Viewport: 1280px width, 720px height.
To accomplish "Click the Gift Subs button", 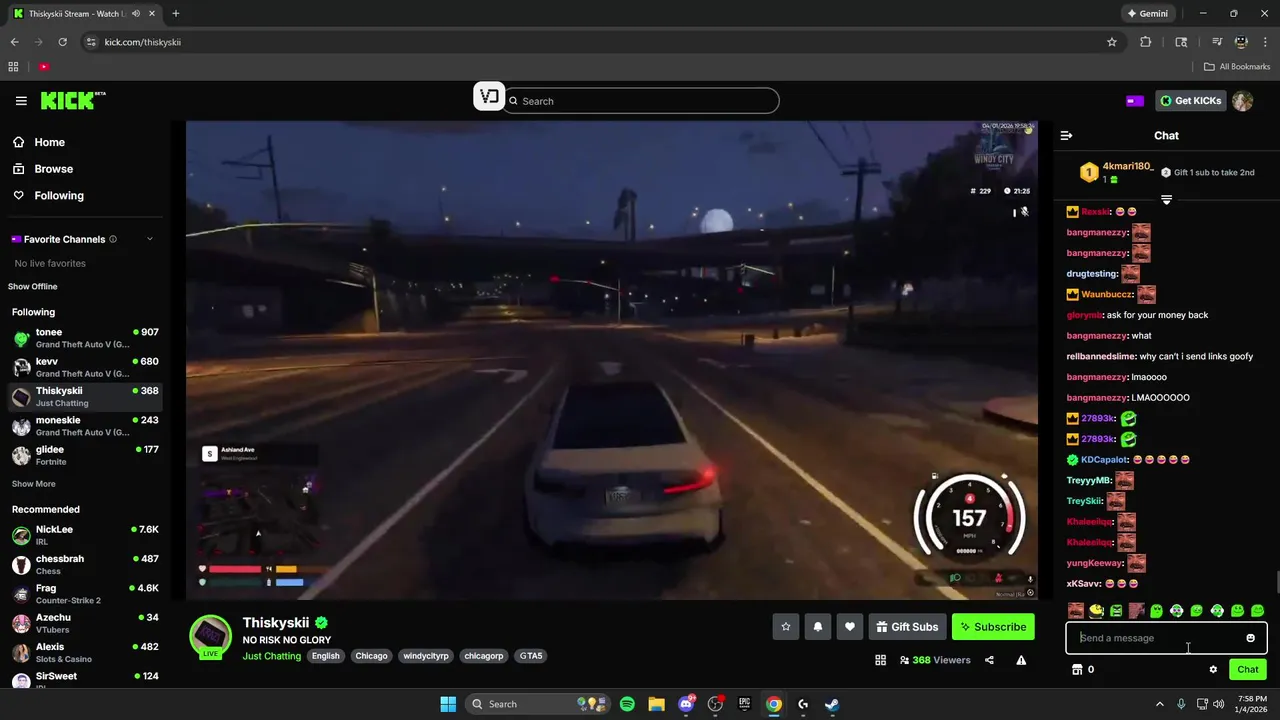I will (907, 627).
